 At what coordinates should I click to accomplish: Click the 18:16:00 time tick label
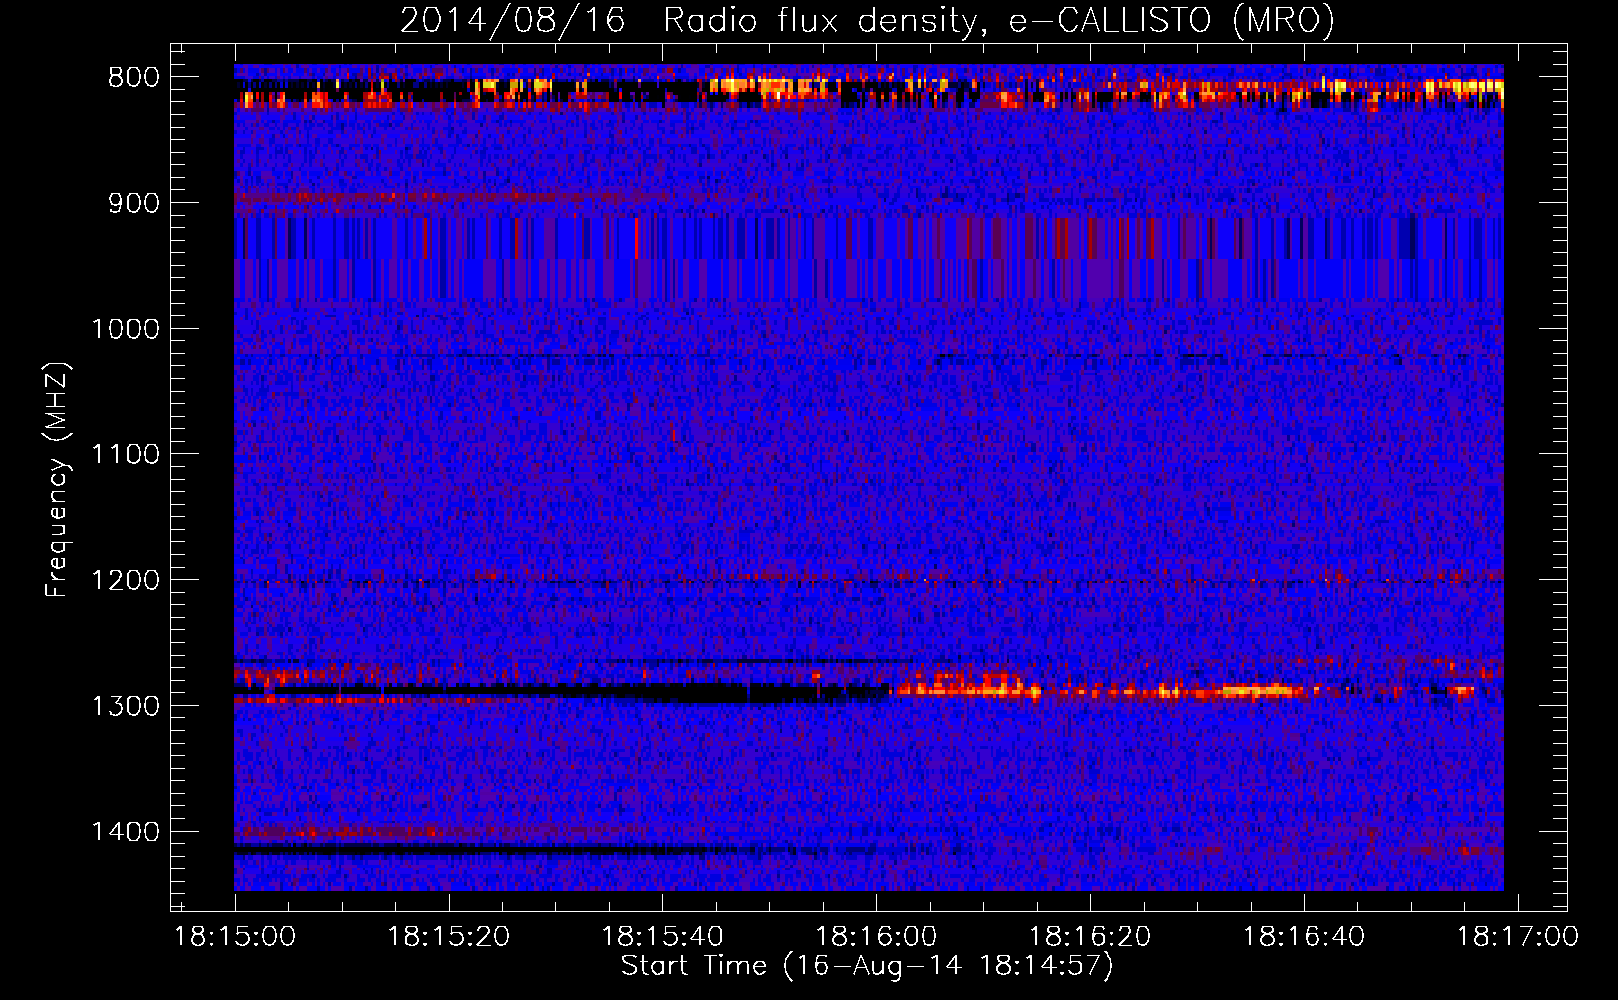tap(876, 937)
